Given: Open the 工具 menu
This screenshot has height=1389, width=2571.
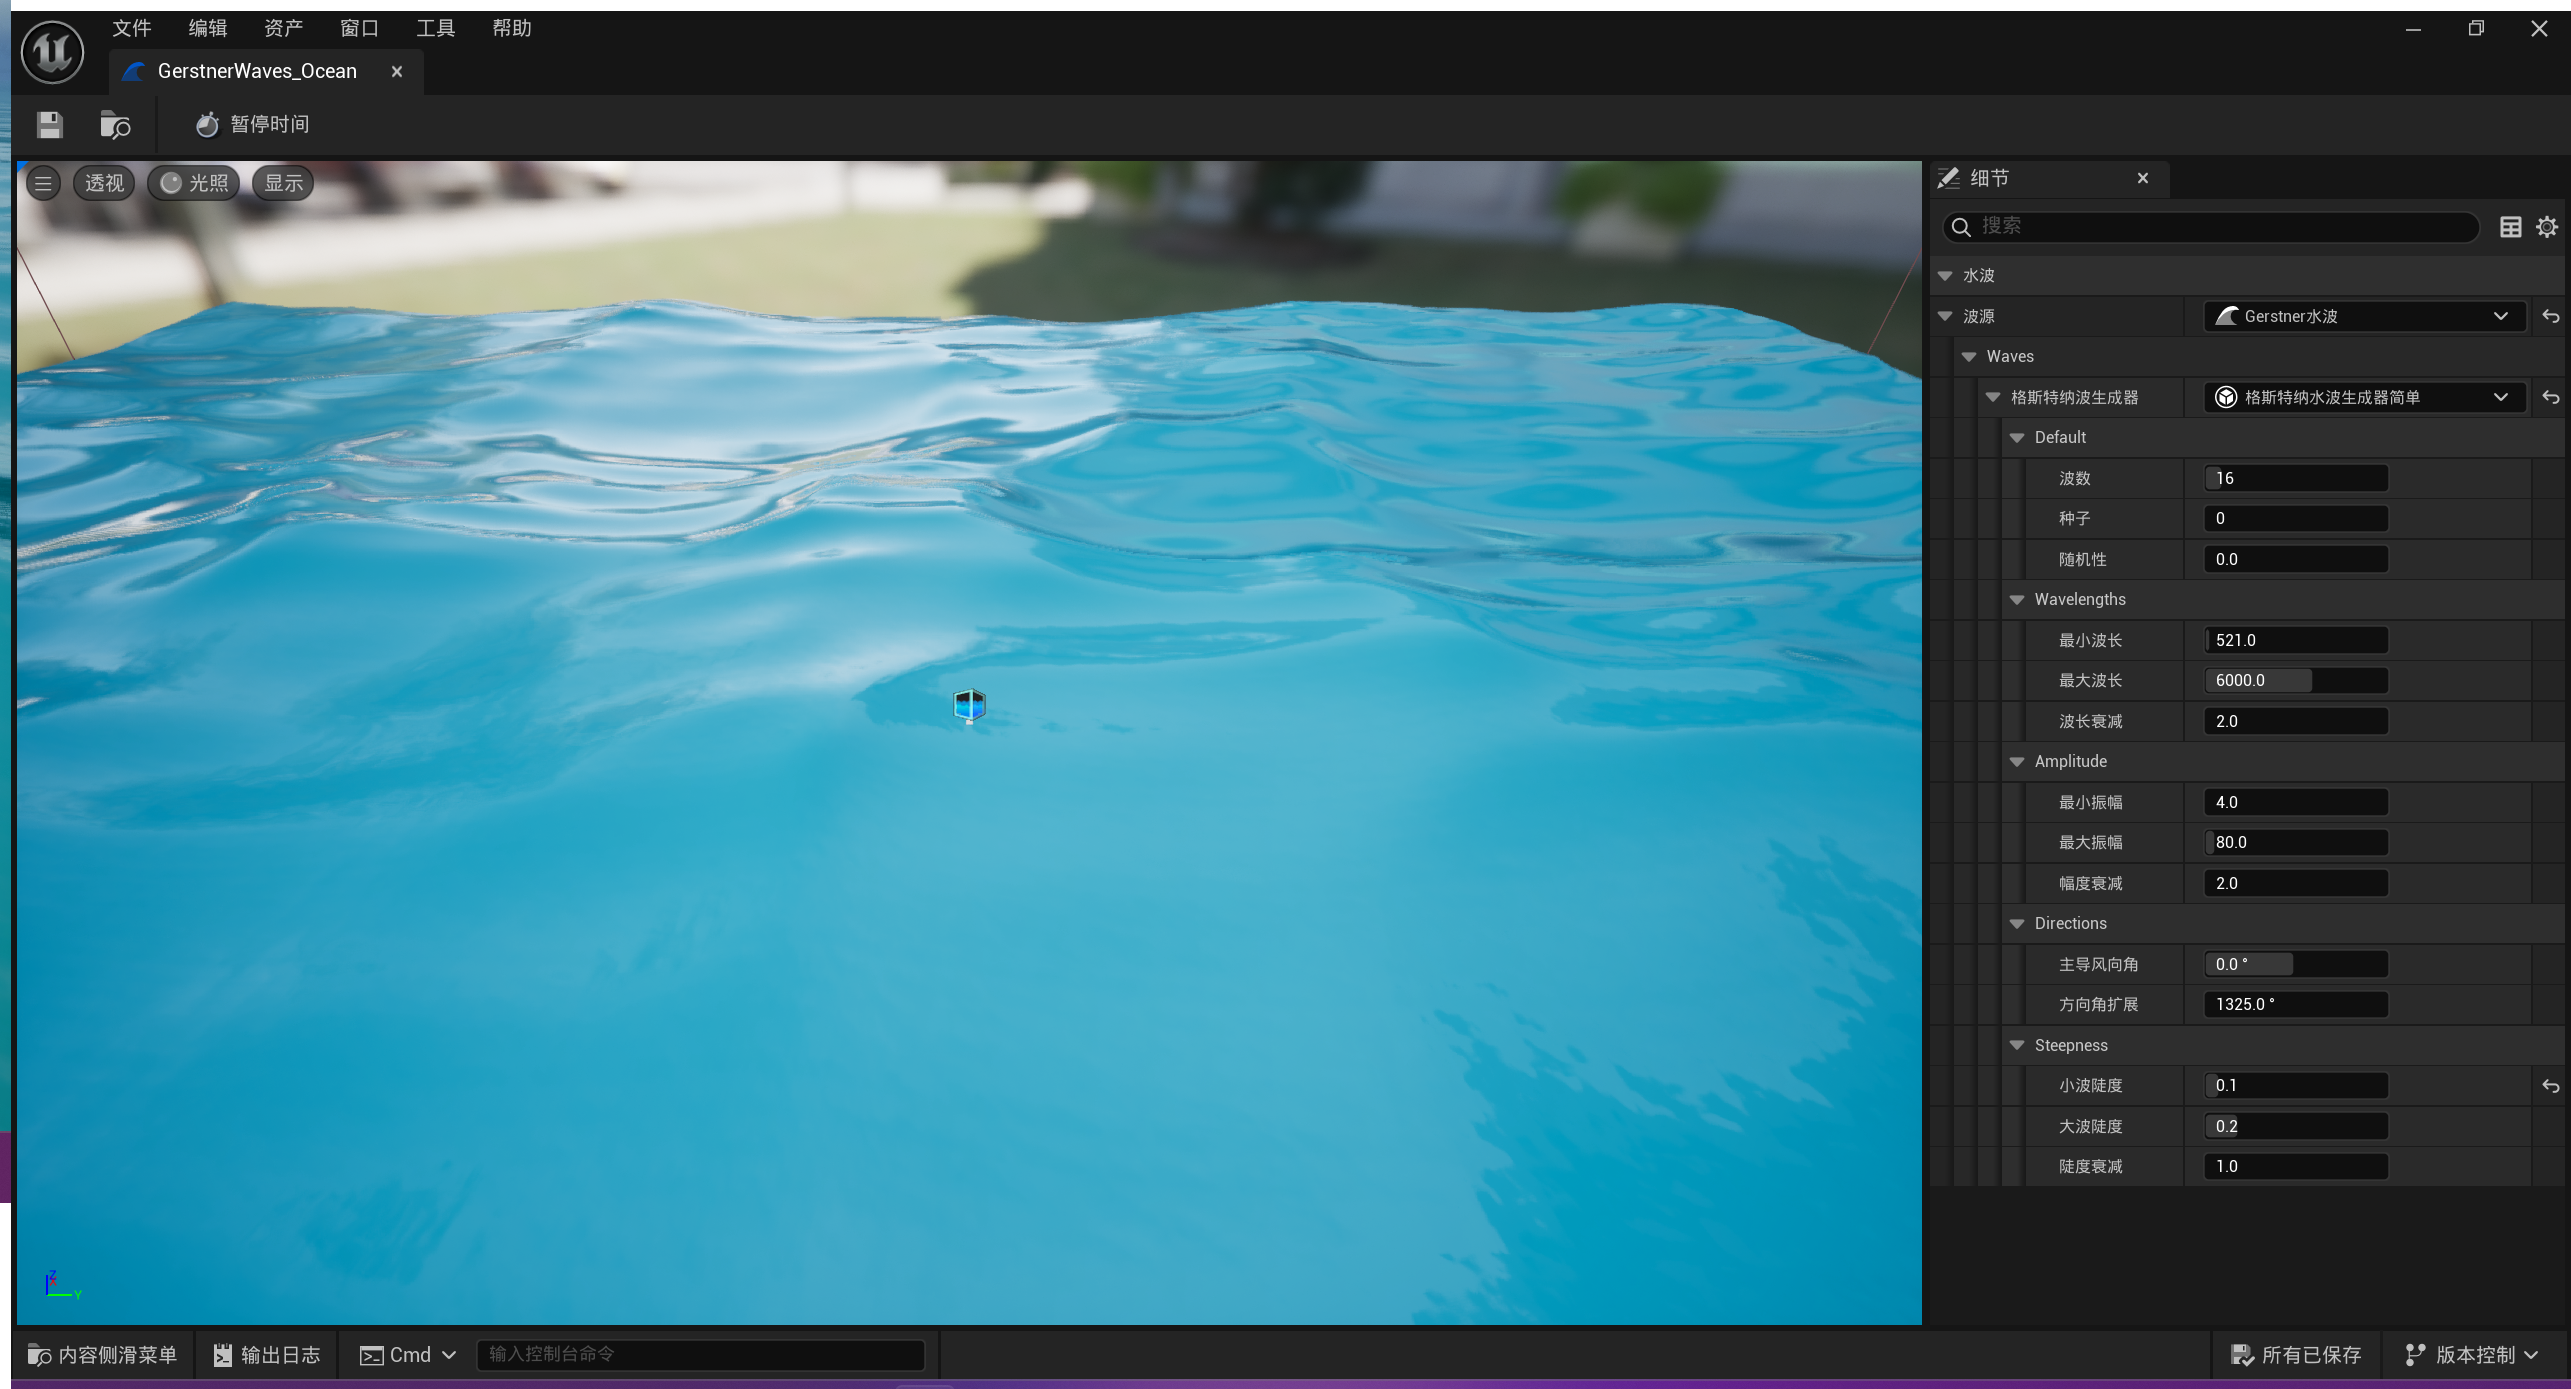Looking at the screenshot, I should tap(435, 28).
